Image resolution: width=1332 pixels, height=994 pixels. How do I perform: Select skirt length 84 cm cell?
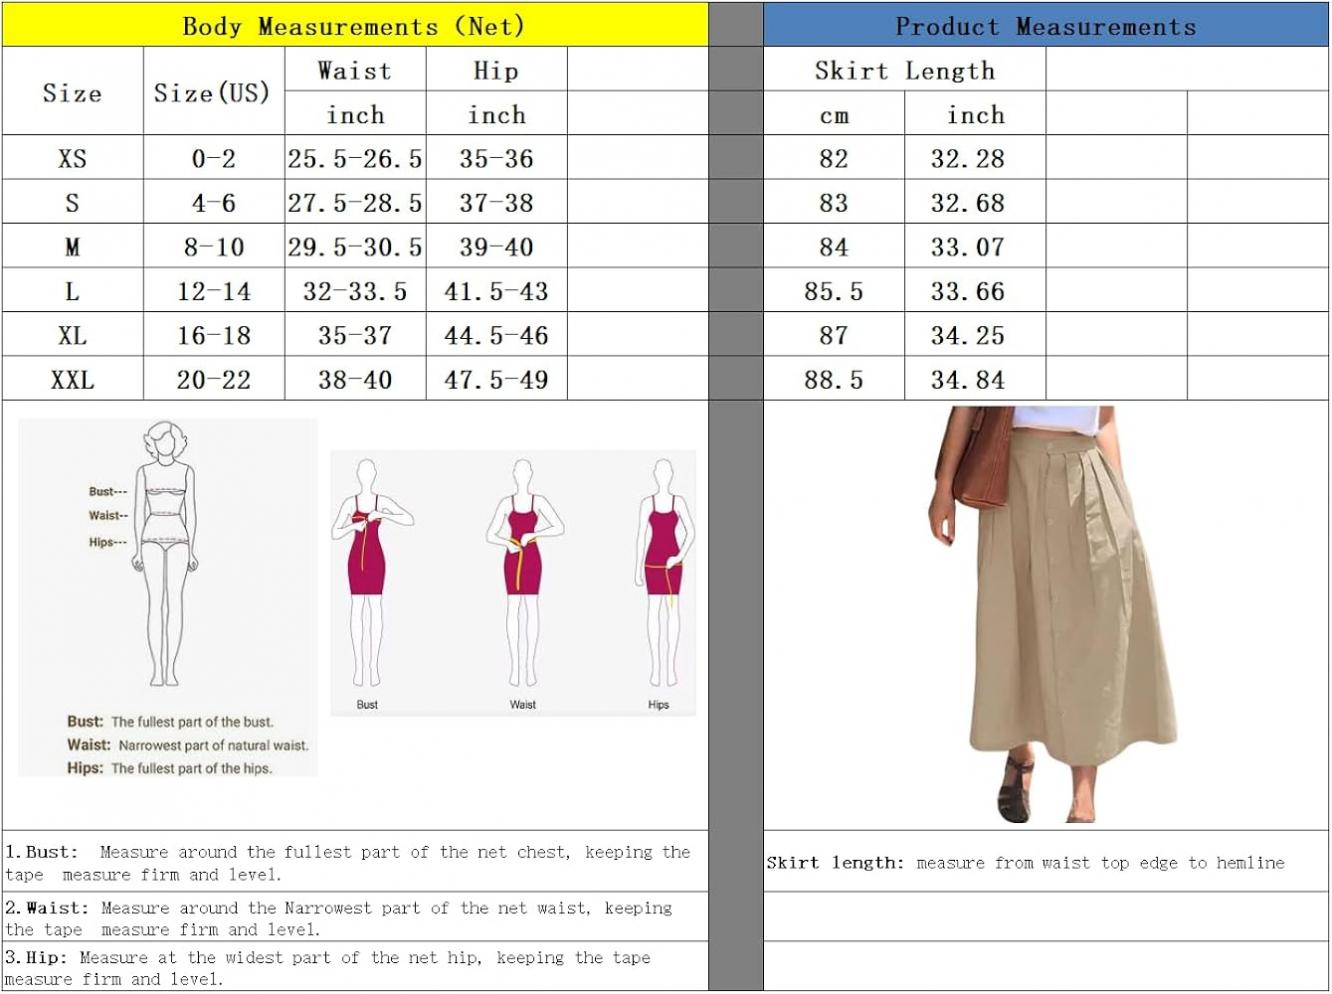[834, 246]
